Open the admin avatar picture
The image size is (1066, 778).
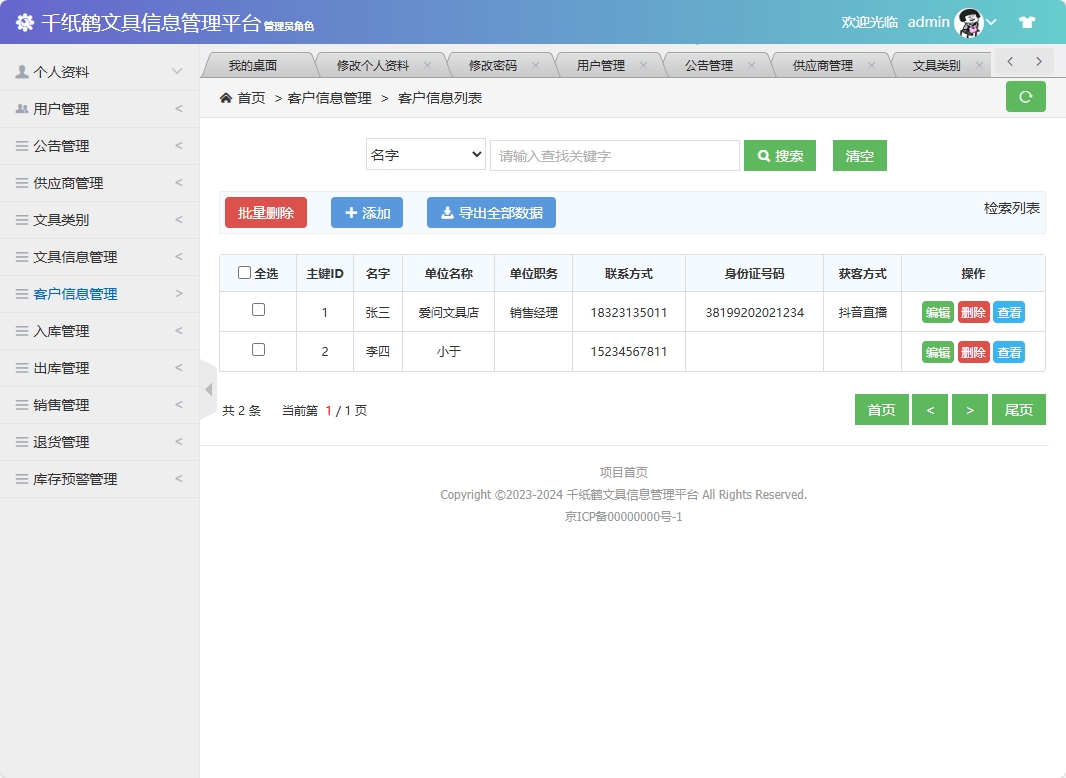(x=968, y=21)
